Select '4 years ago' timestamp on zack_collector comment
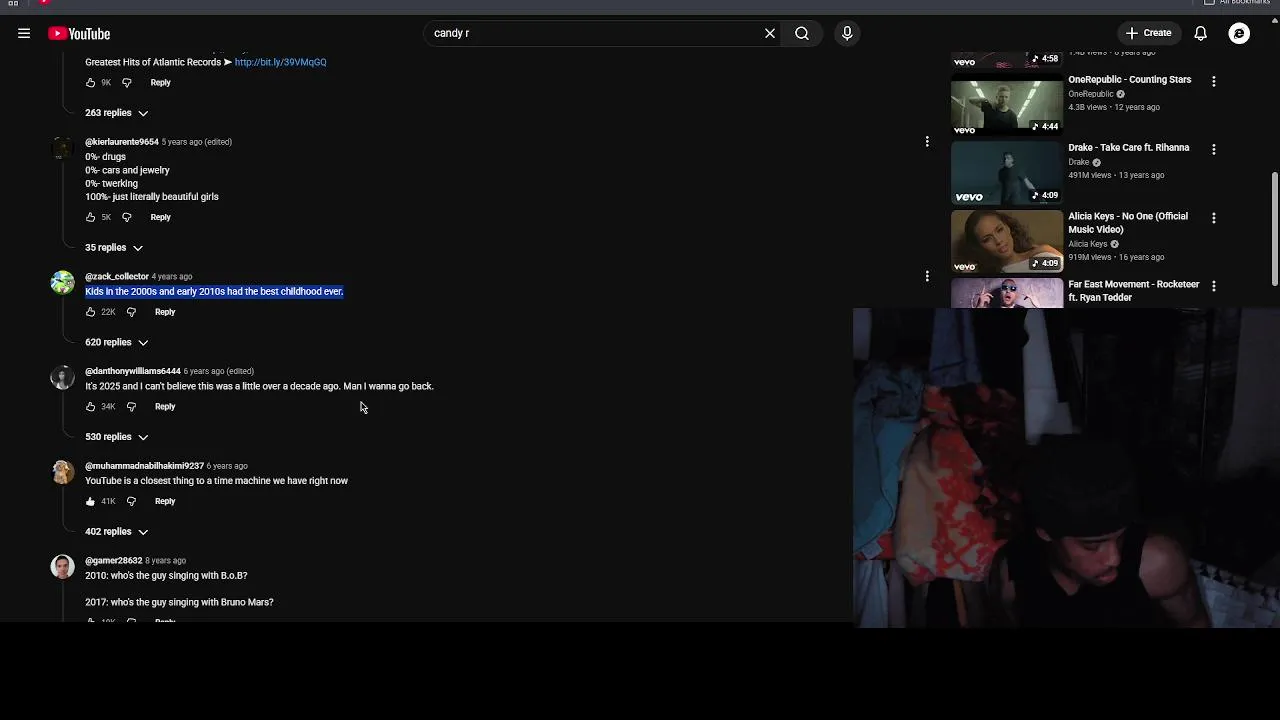Viewport: 1280px width, 720px height. point(172,276)
